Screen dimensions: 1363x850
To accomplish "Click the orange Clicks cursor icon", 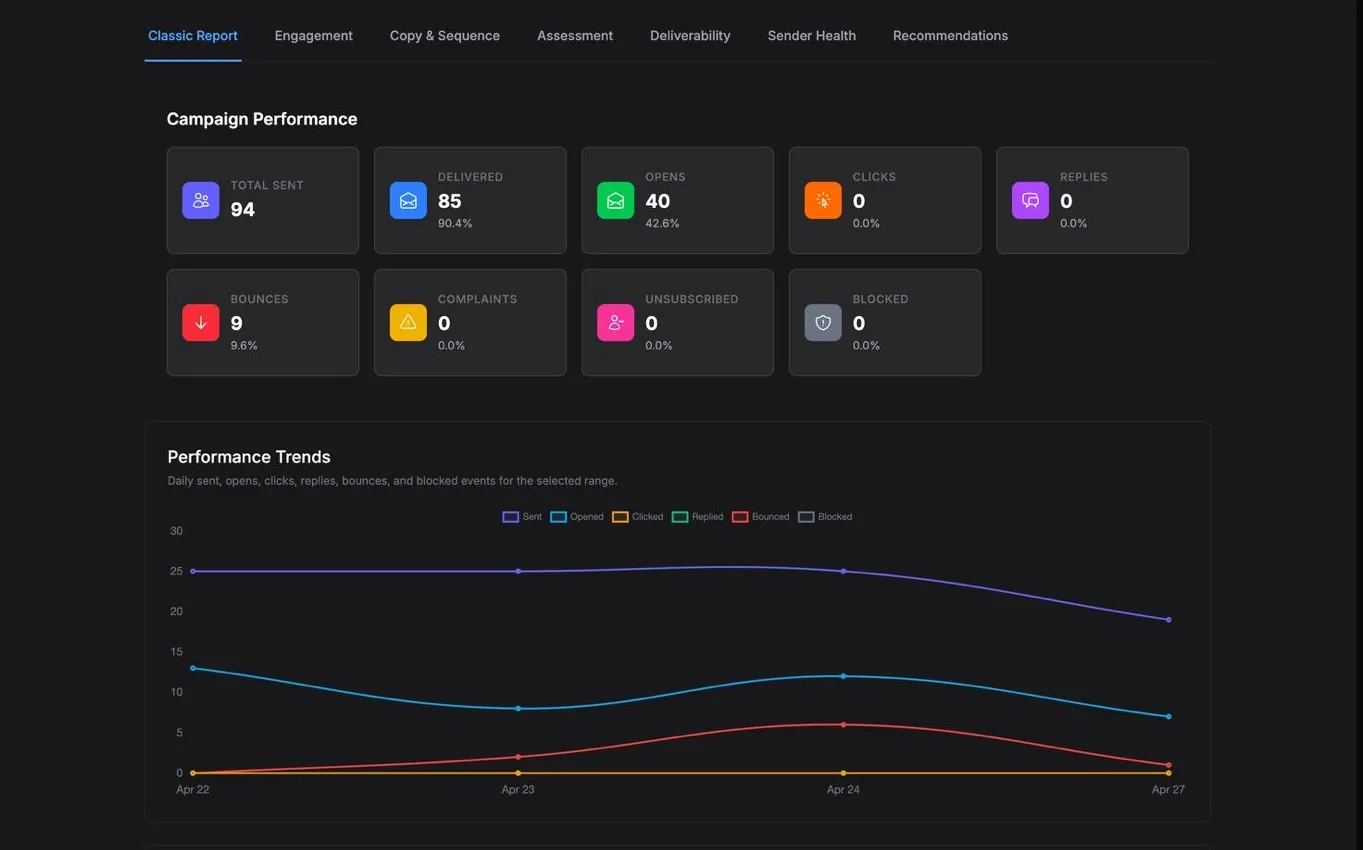I will pyautogui.click(x=823, y=200).
